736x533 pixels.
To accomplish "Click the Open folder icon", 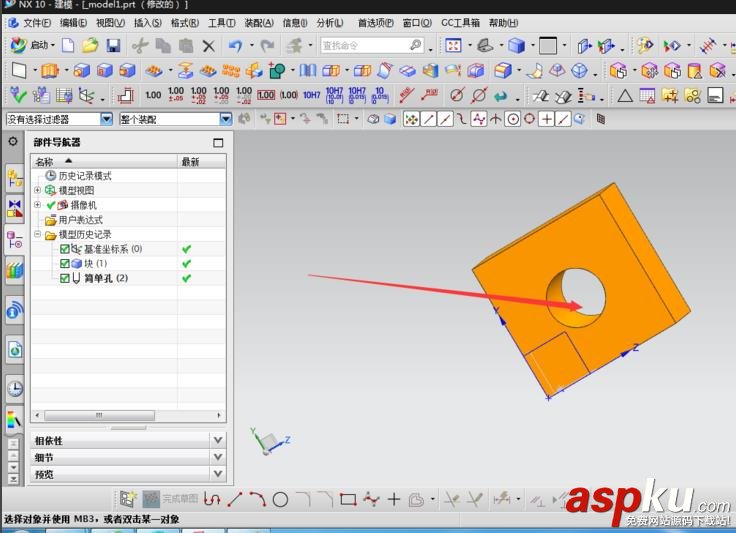I will 90,46.
